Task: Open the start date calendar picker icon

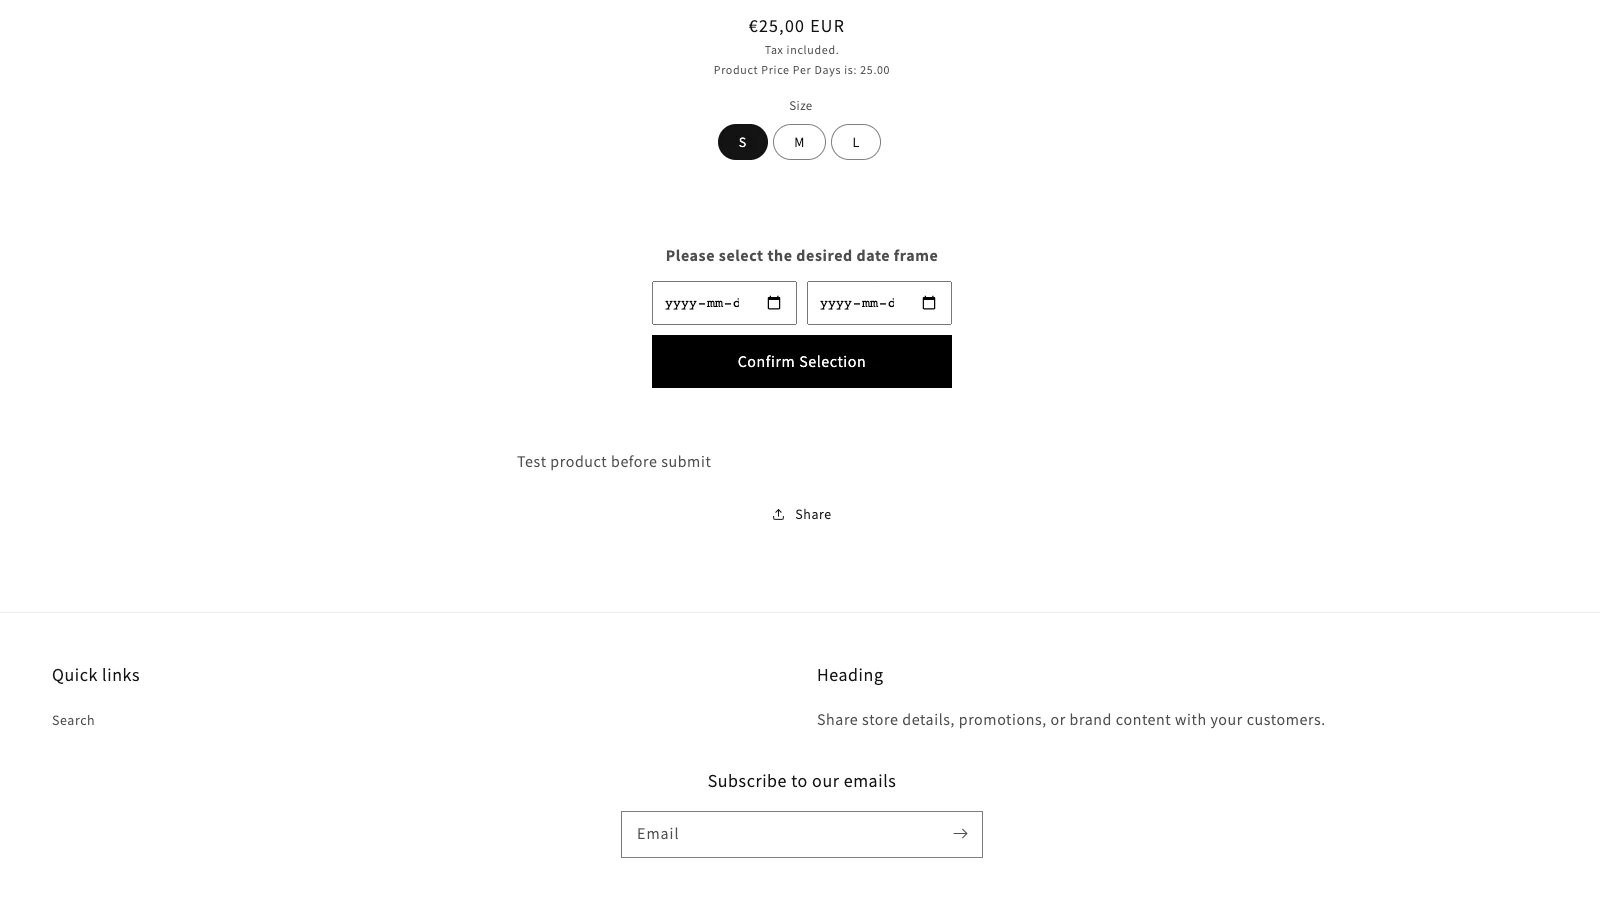Action: [774, 303]
